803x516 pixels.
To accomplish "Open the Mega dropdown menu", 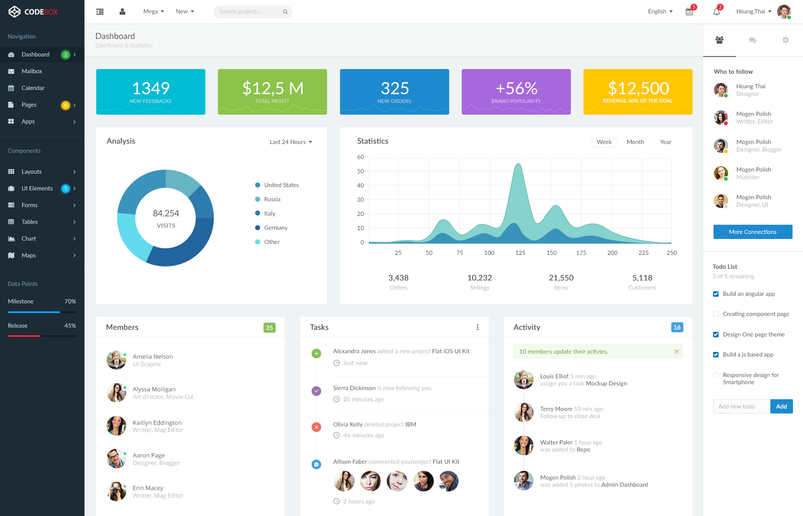I will point(154,11).
